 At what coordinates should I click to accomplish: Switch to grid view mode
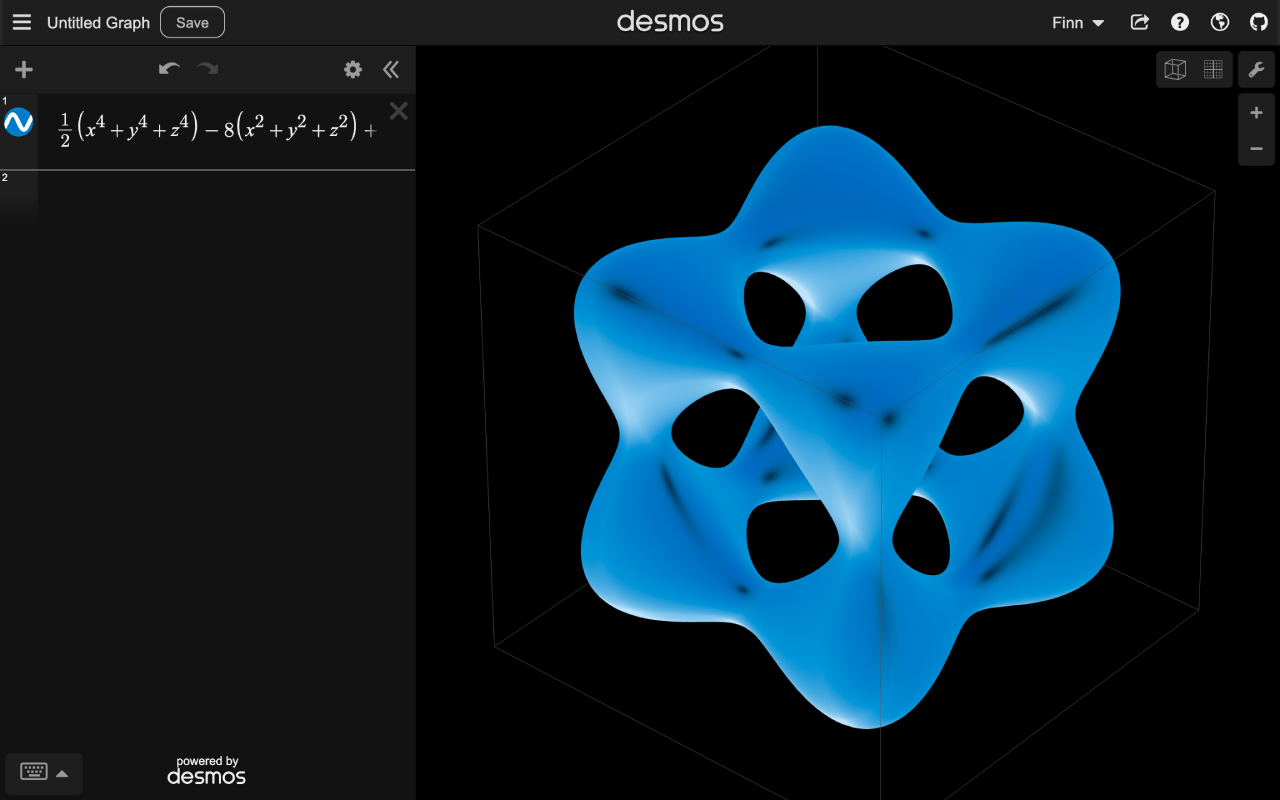[x=1213, y=69]
